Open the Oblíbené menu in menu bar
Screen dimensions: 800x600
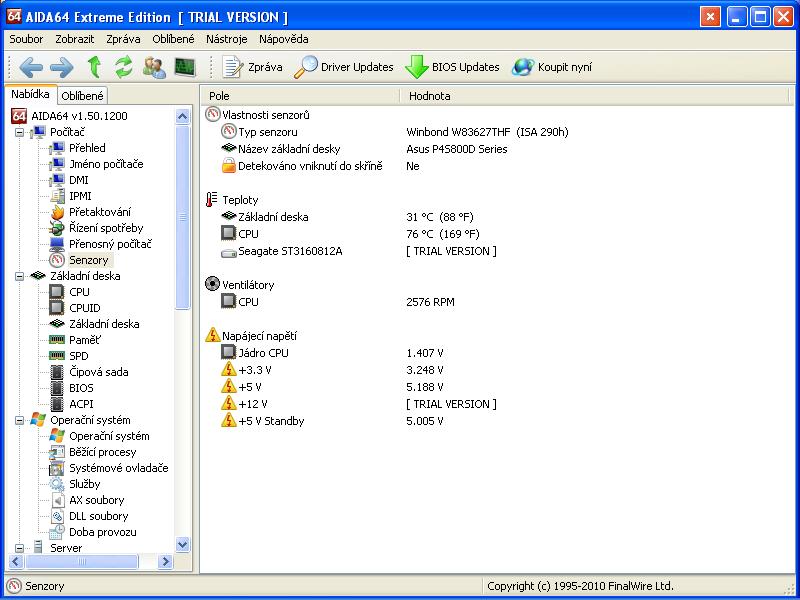(173, 39)
